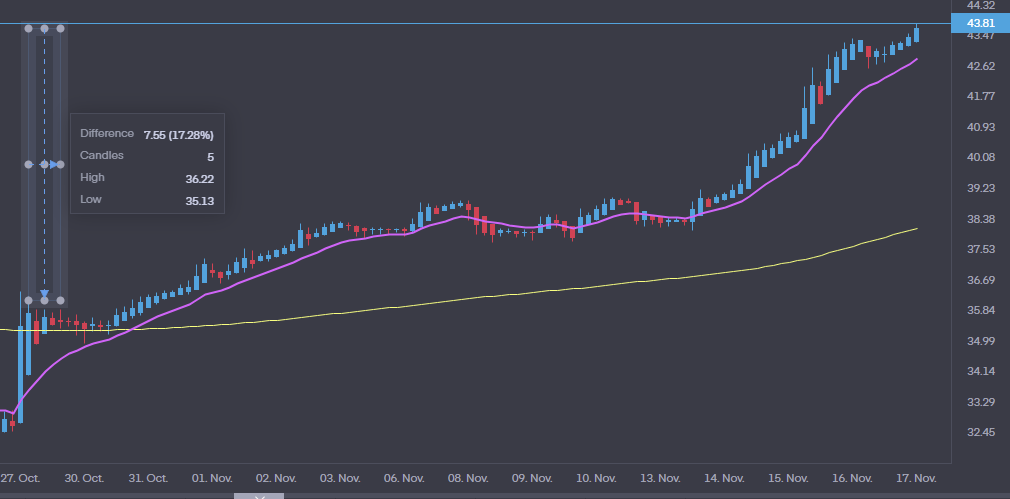Click the bottom-right measurement box handle
Image resolution: width=1010 pixels, height=499 pixels.
point(60,300)
